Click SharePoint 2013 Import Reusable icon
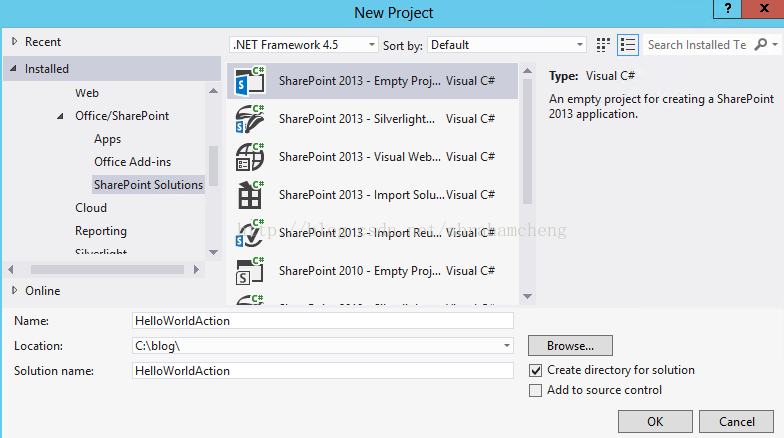 coord(250,232)
